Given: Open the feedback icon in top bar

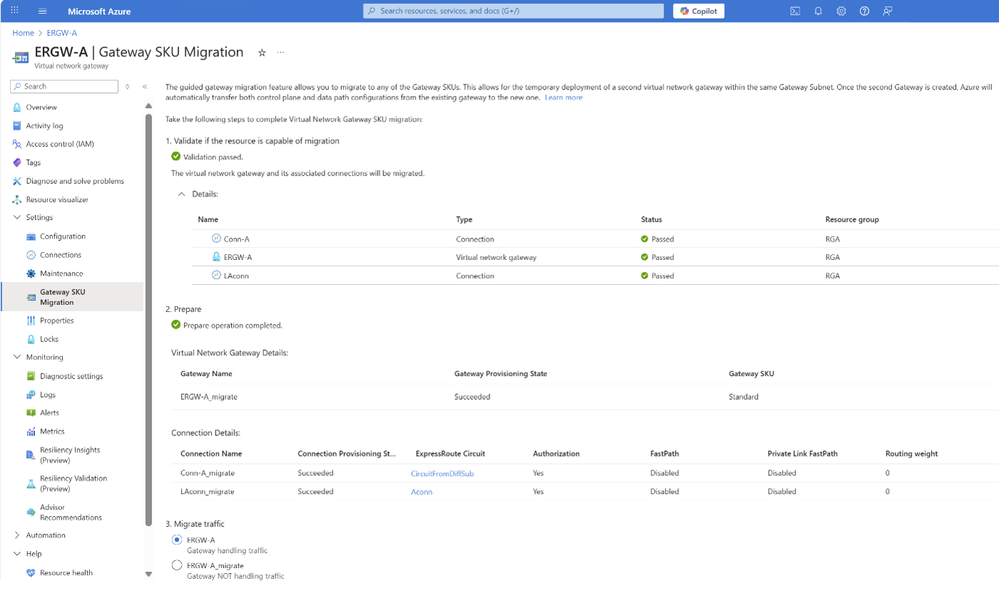Looking at the screenshot, I should [888, 11].
